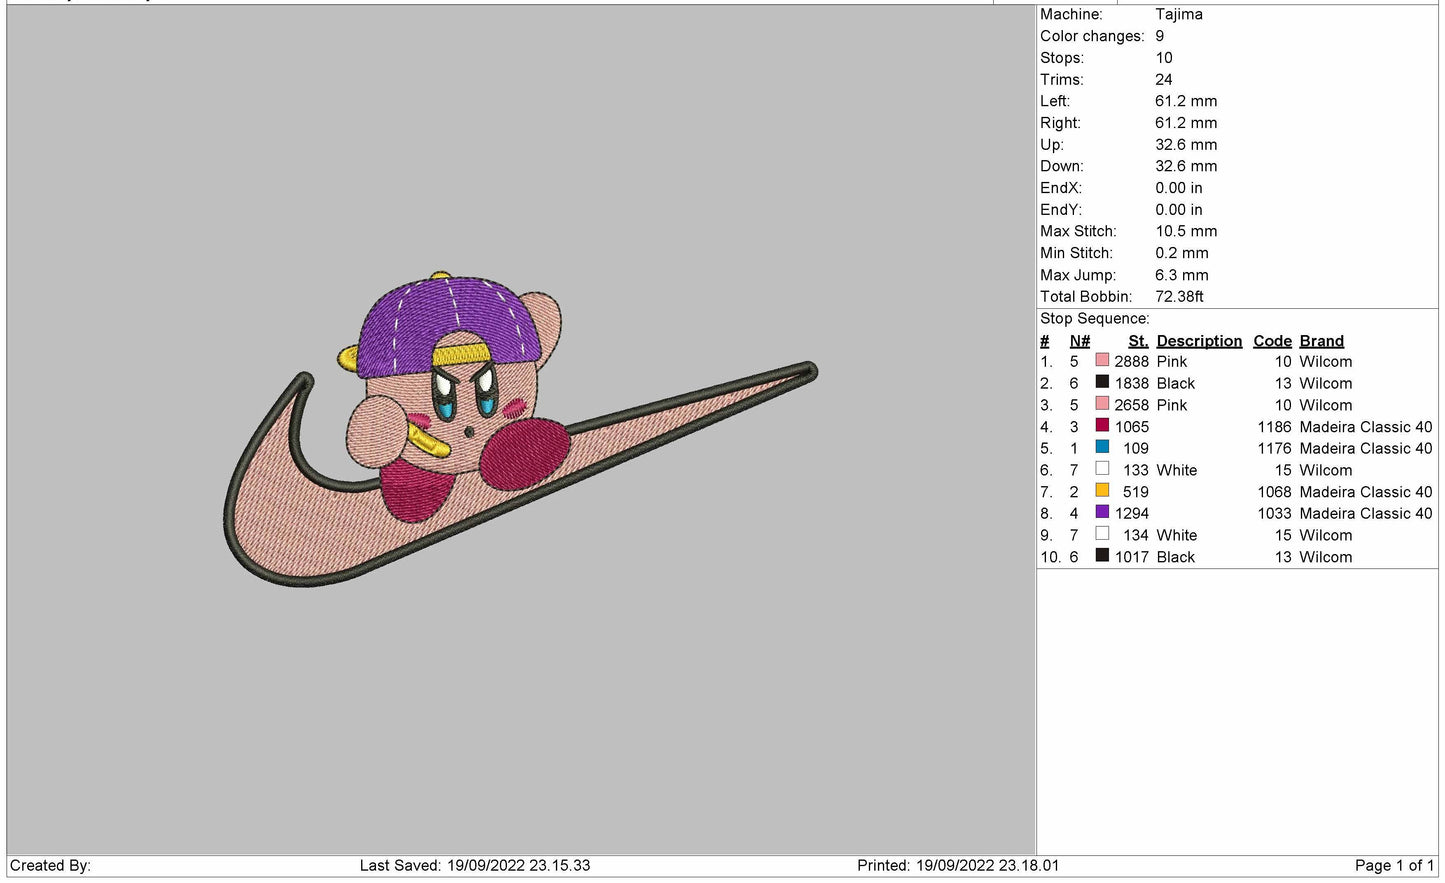The height and width of the screenshot is (883, 1445).
Task: Pick the yellow swatch beside stitch count 519
Action: (x=1102, y=491)
